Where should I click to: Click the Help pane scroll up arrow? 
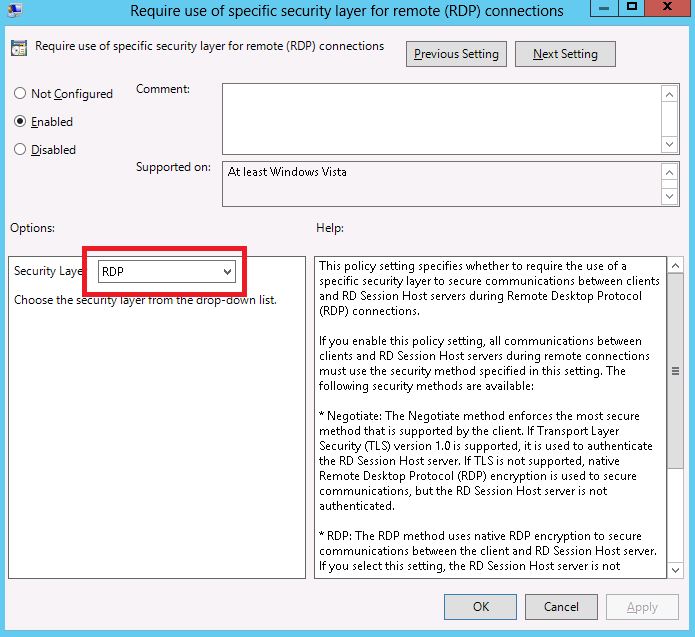click(675, 266)
